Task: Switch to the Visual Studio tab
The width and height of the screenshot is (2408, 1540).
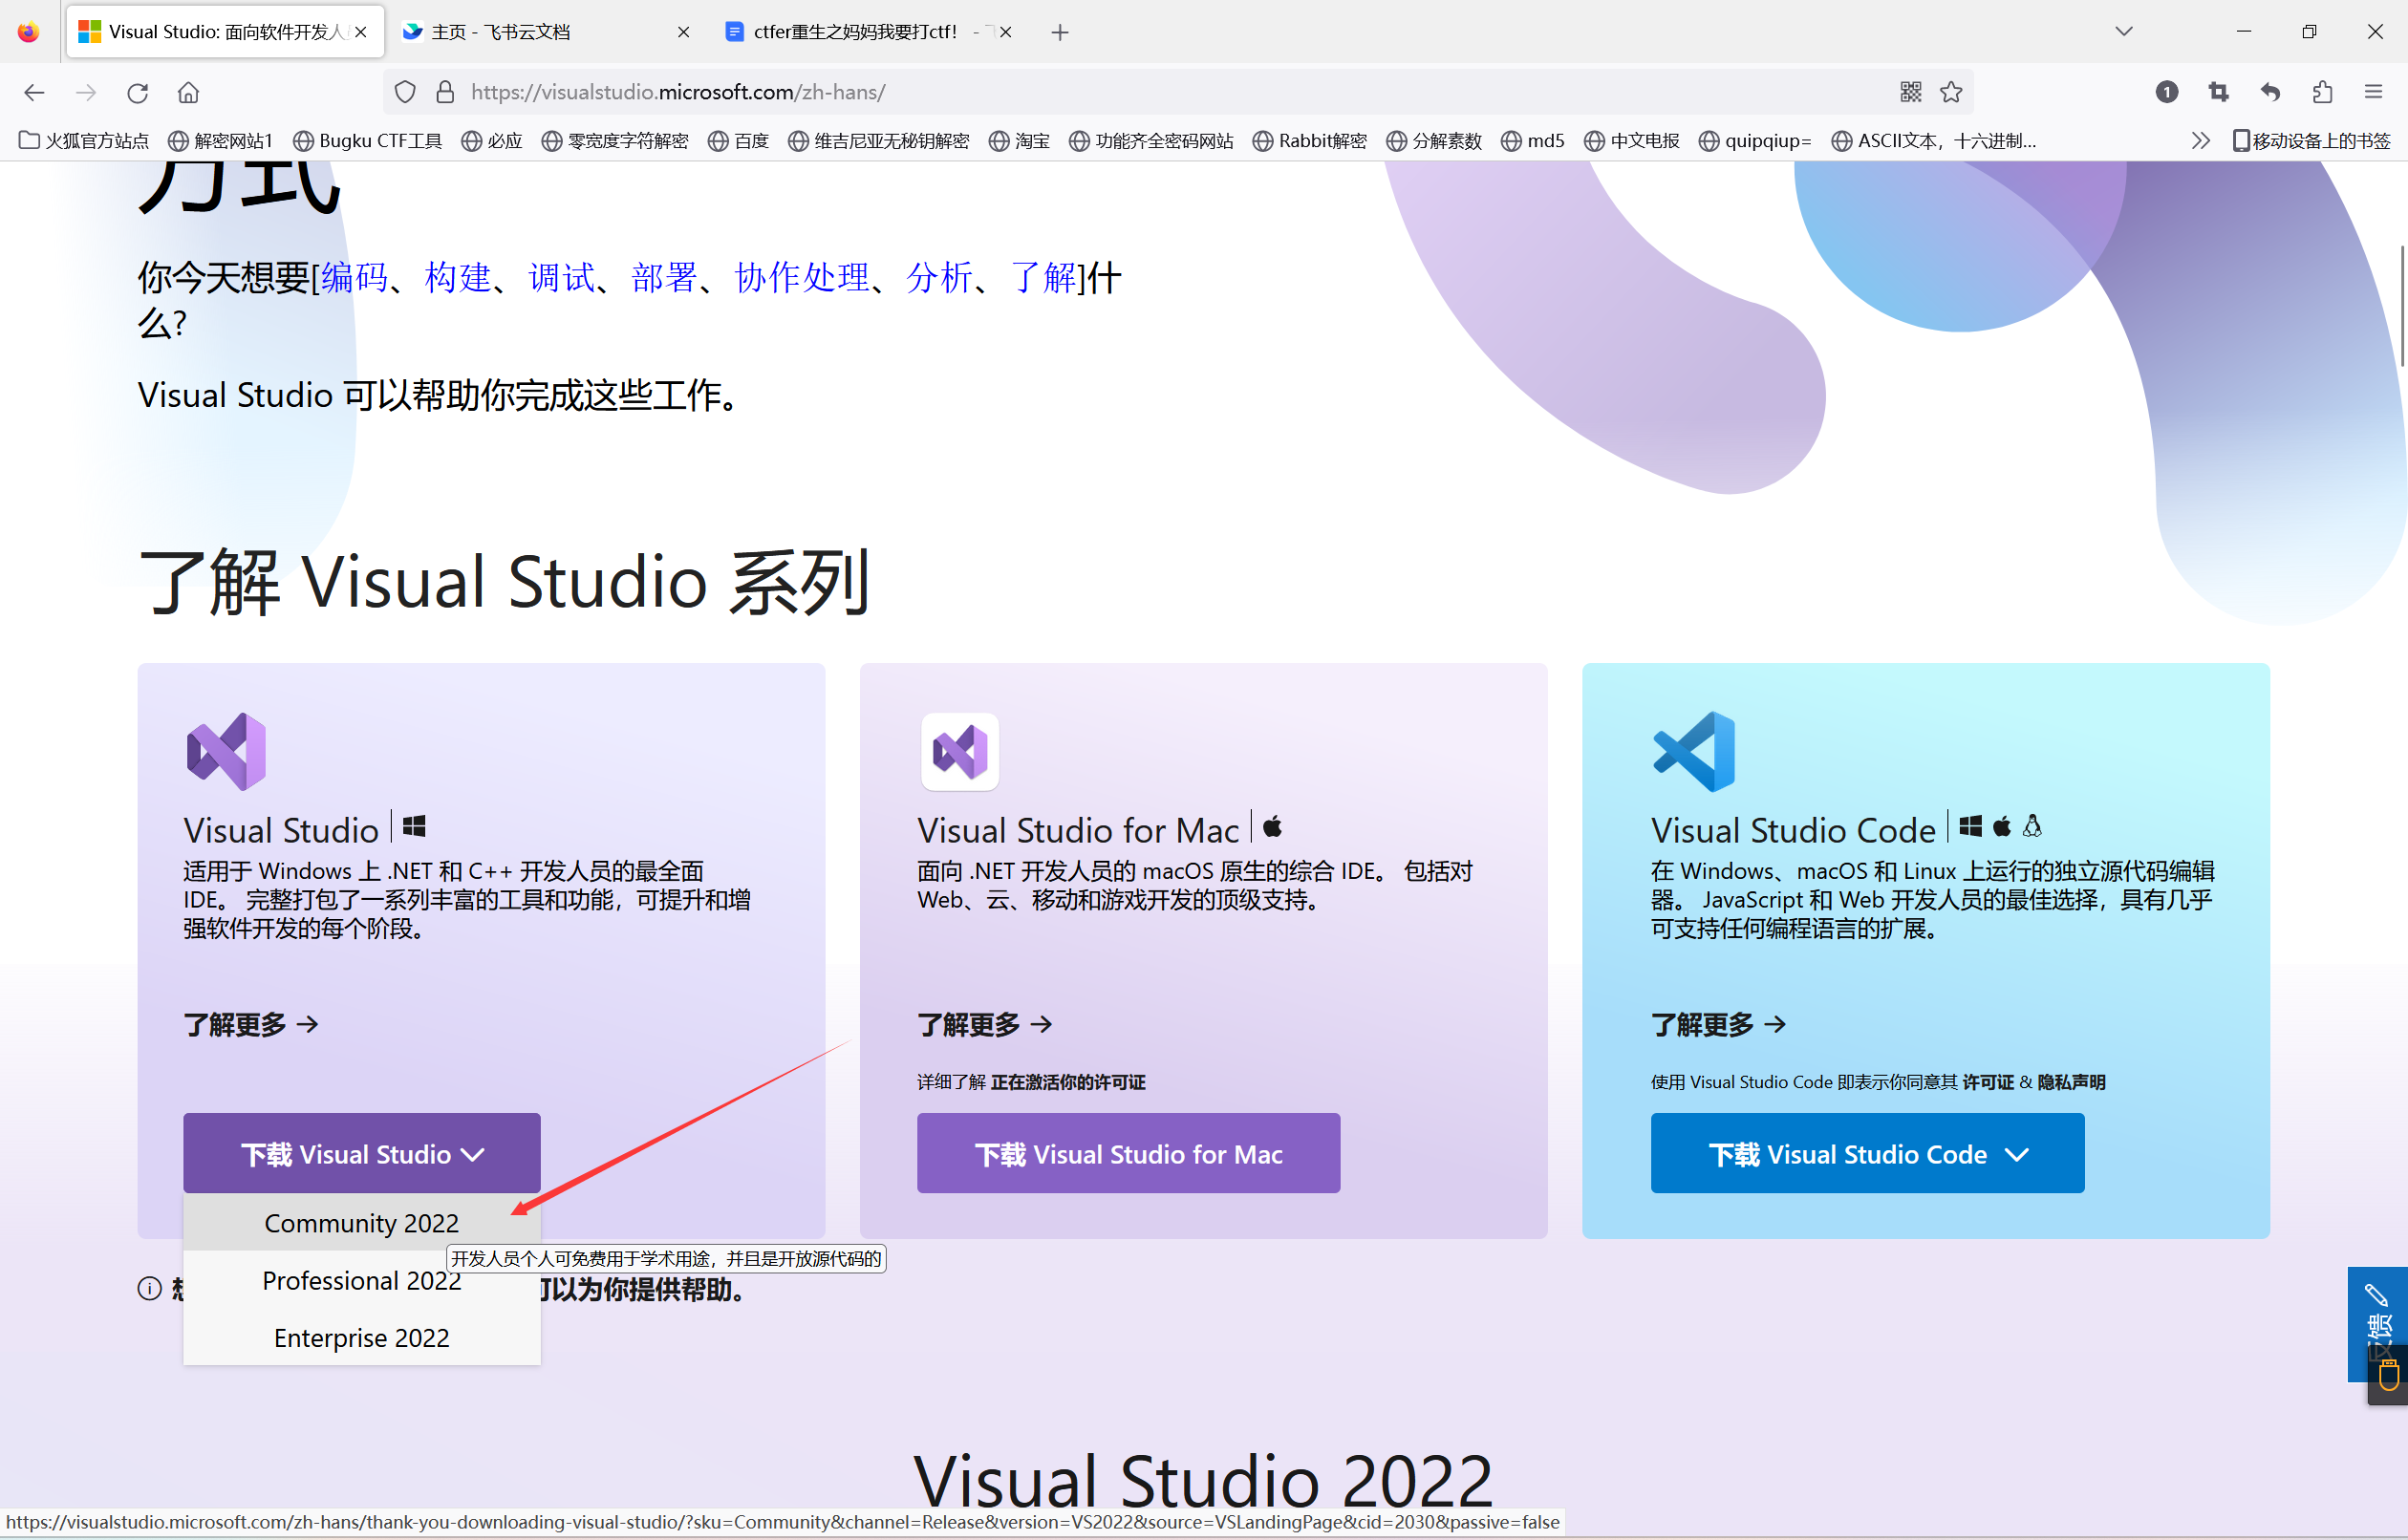Action: pyautogui.click(x=225, y=32)
